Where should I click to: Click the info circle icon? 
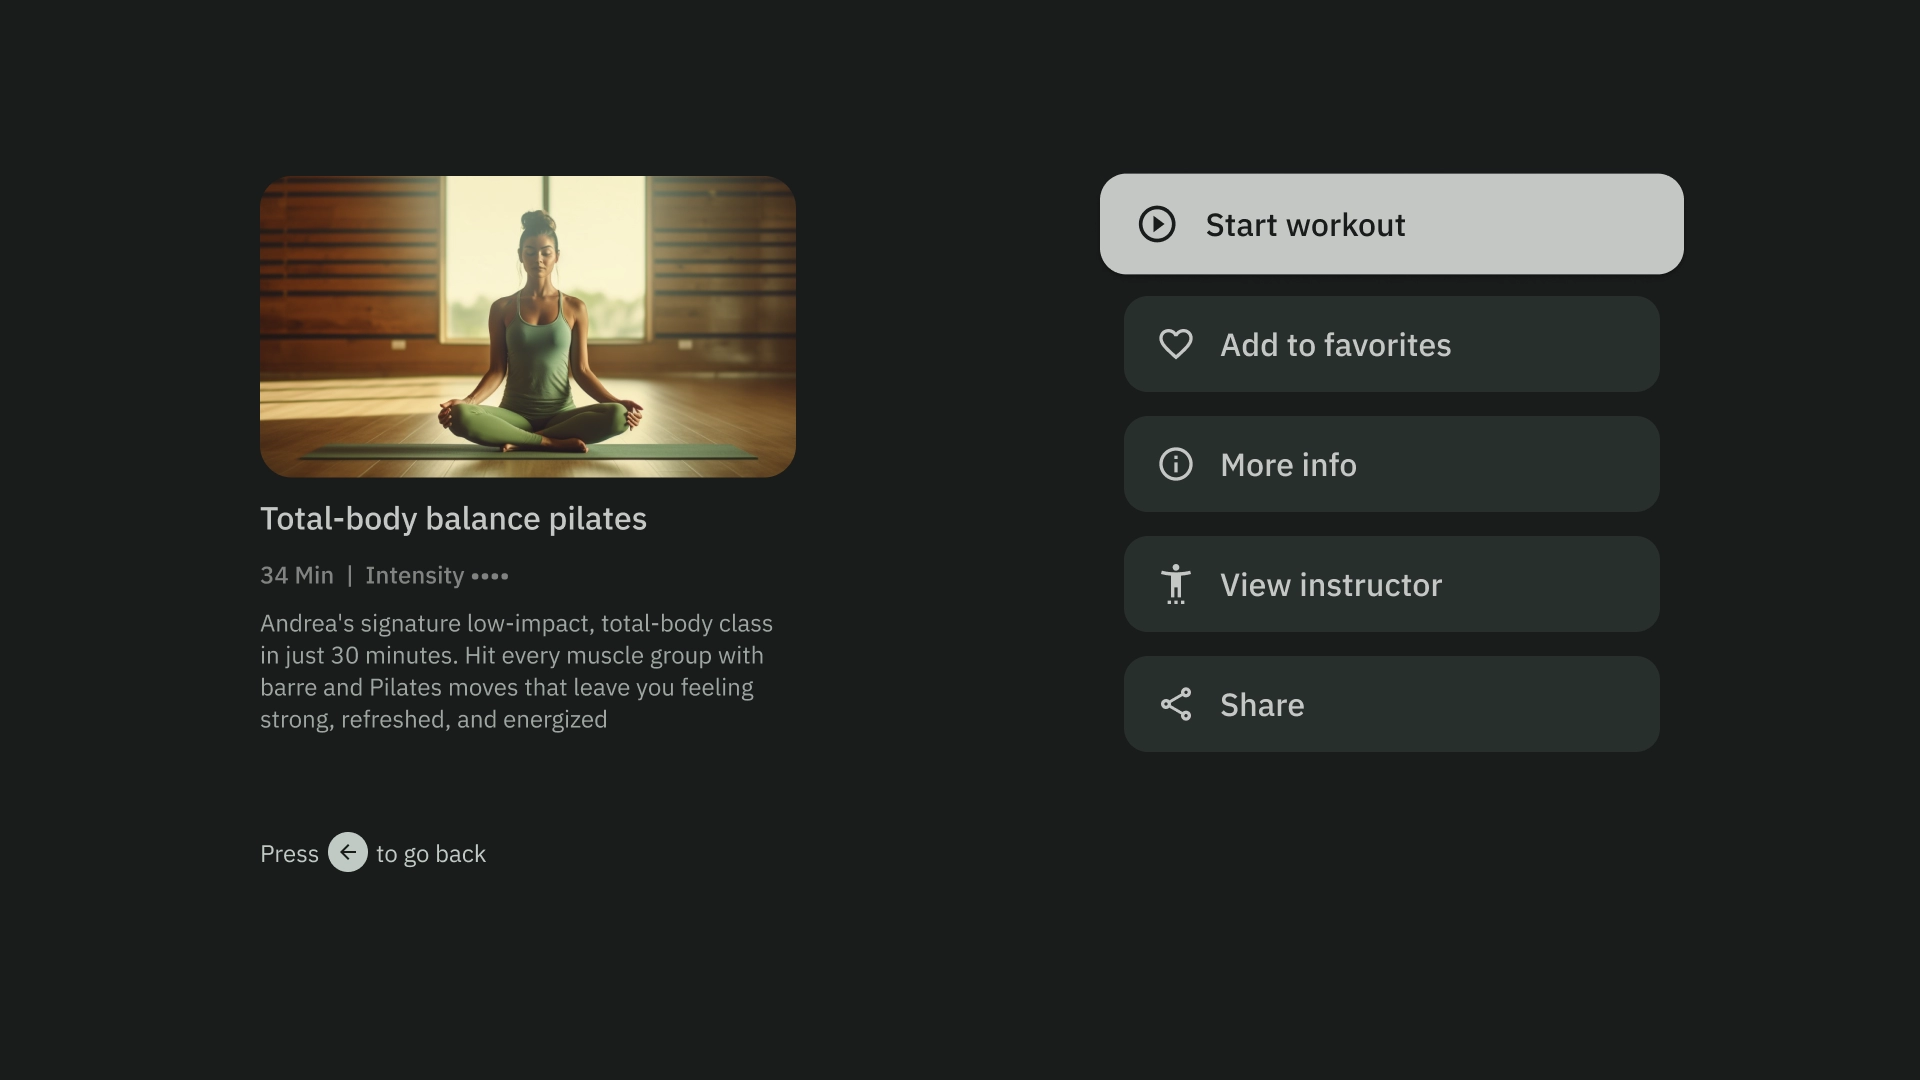click(1176, 464)
